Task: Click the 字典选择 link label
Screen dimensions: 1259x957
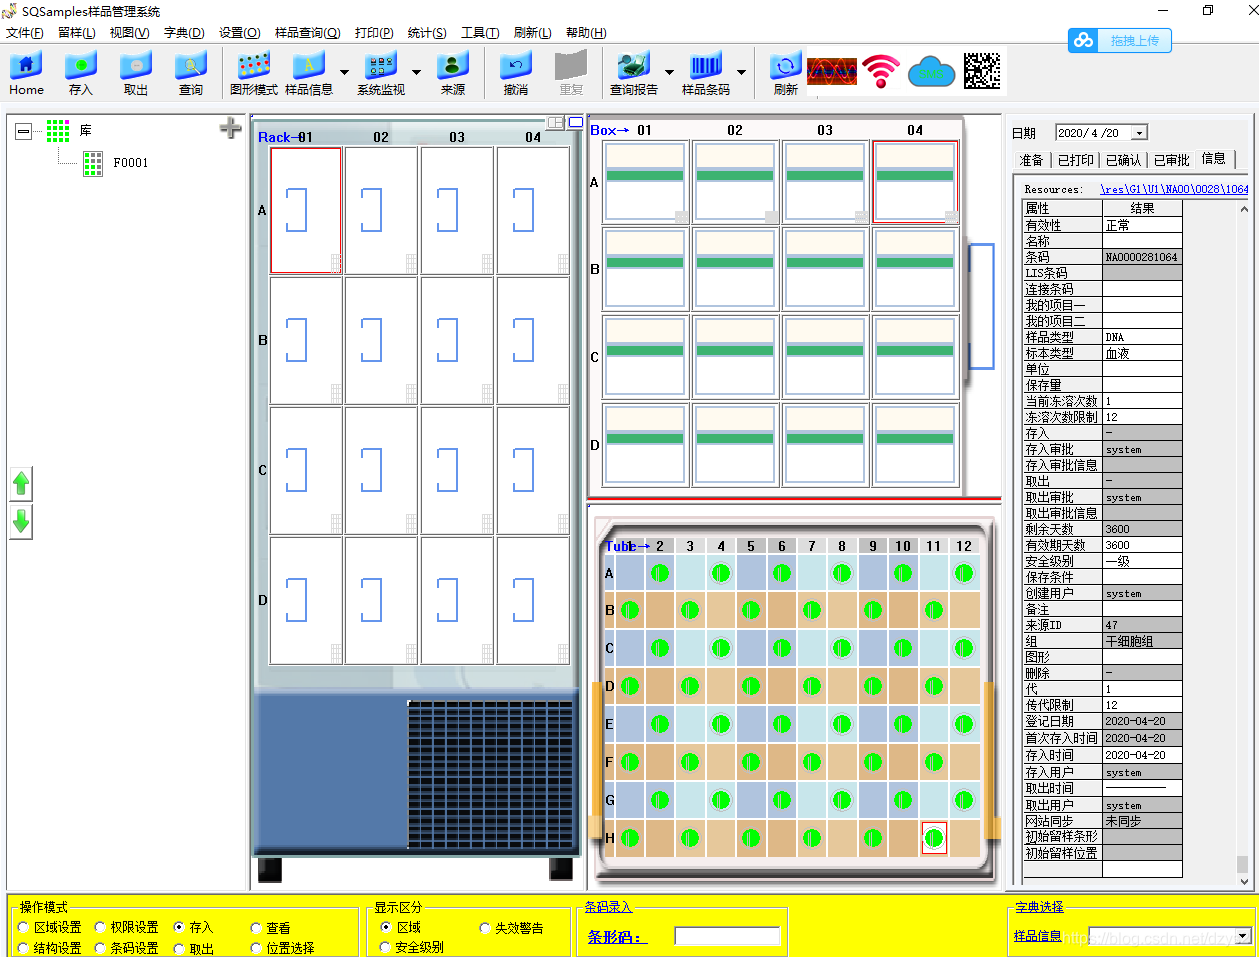Action: pyautogui.click(x=1039, y=907)
